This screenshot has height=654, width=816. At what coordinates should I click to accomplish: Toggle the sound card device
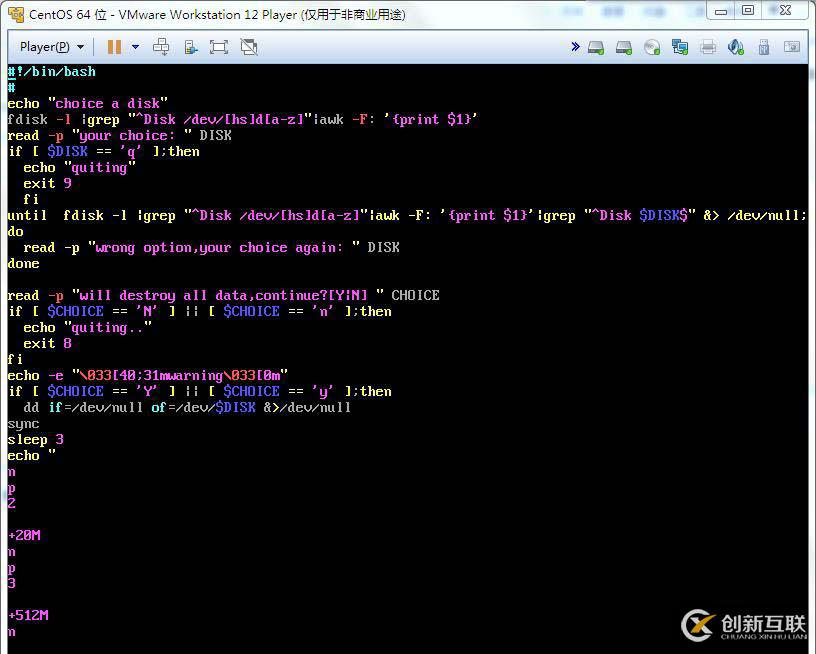[736, 47]
